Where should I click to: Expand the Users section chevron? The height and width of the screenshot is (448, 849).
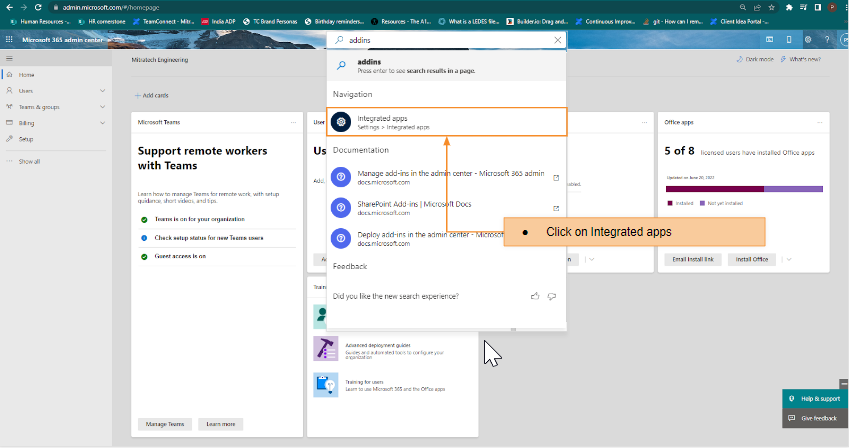[102, 91]
